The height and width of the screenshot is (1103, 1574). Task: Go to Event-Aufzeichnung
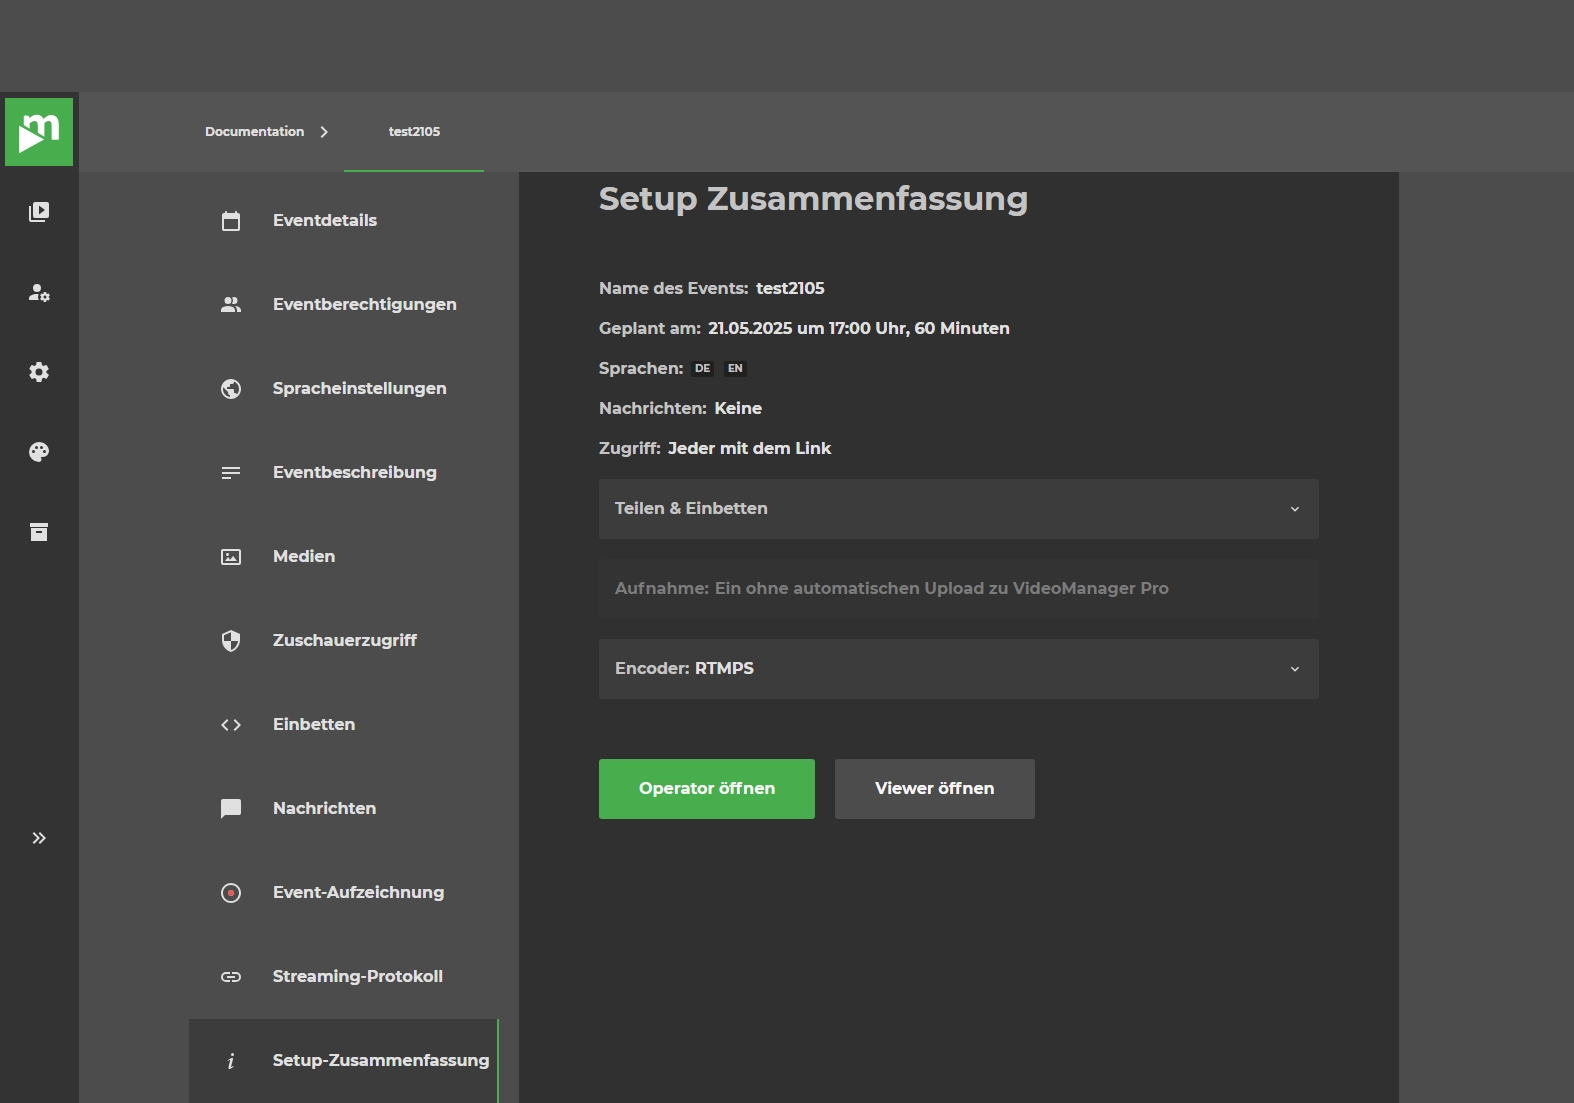344,893
